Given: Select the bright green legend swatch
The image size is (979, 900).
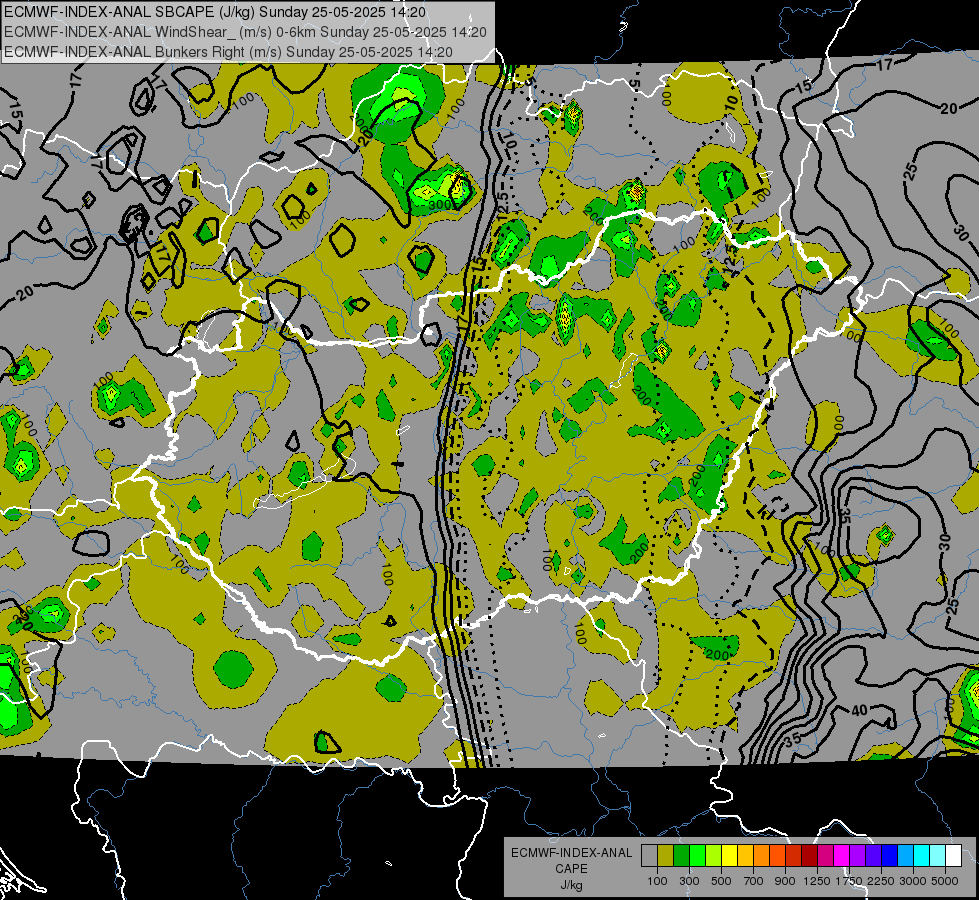Looking at the screenshot, I should tap(697, 855).
